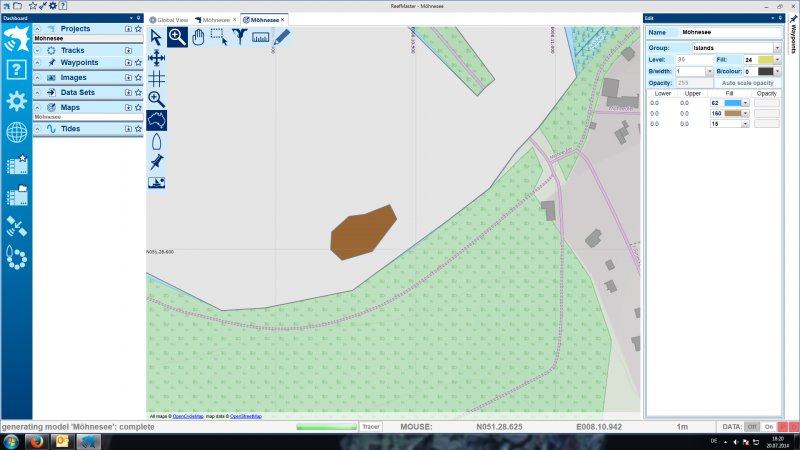Pick the ruler measurement tool
800x450 pixels.
[x=261, y=37]
